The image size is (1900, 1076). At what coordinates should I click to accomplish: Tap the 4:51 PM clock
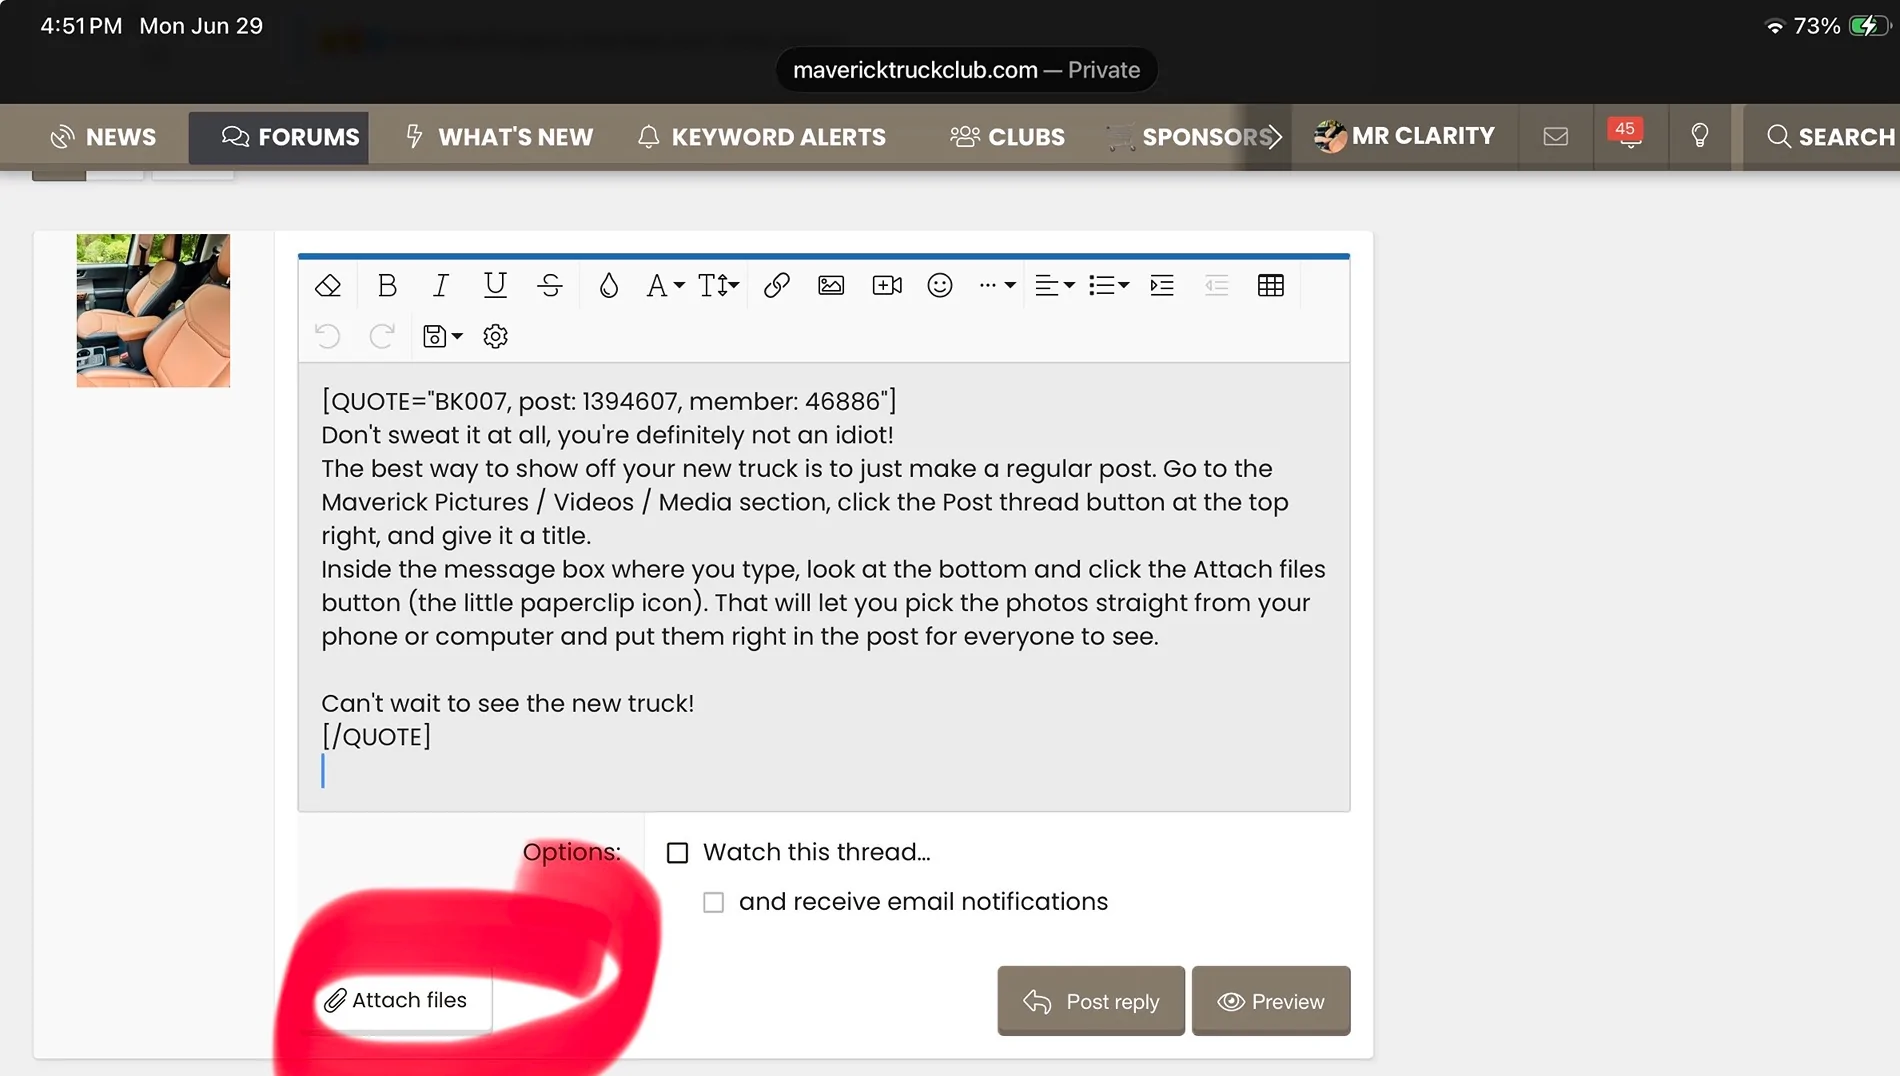[81, 26]
